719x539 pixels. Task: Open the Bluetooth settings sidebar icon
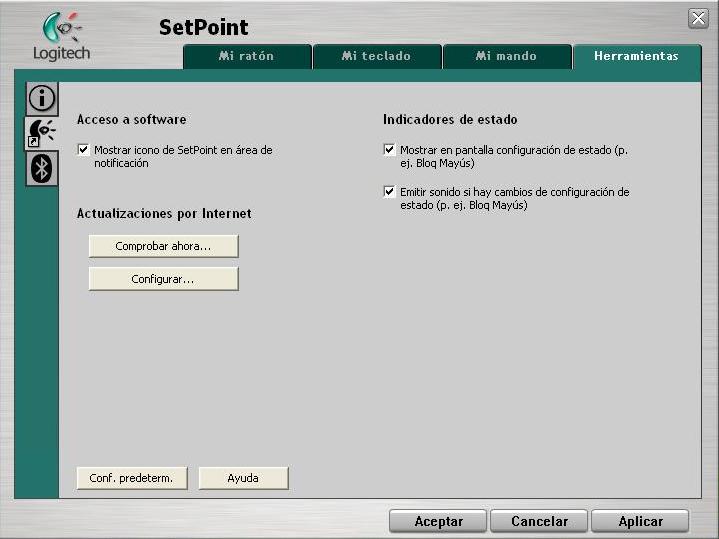pos(41,169)
